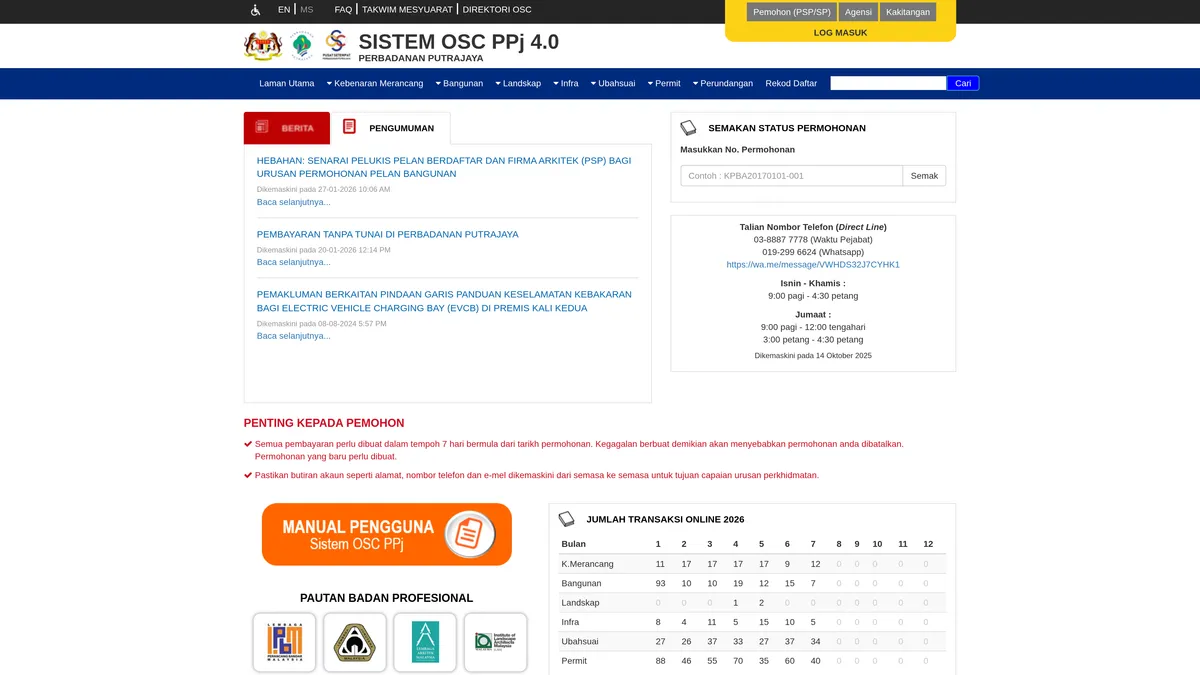Switch to the Pengumuman tab
Viewport: 1200px width, 675px height.
click(391, 128)
